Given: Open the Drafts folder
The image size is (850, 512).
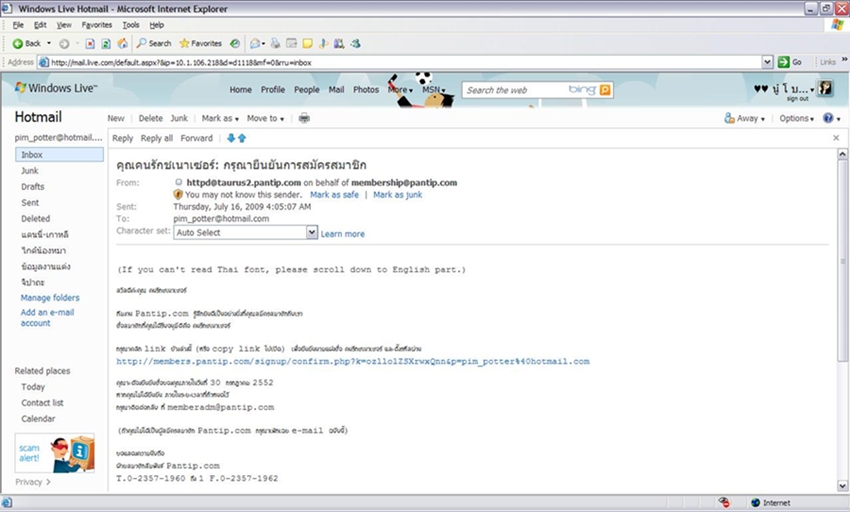Looking at the screenshot, I should click(x=33, y=187).
